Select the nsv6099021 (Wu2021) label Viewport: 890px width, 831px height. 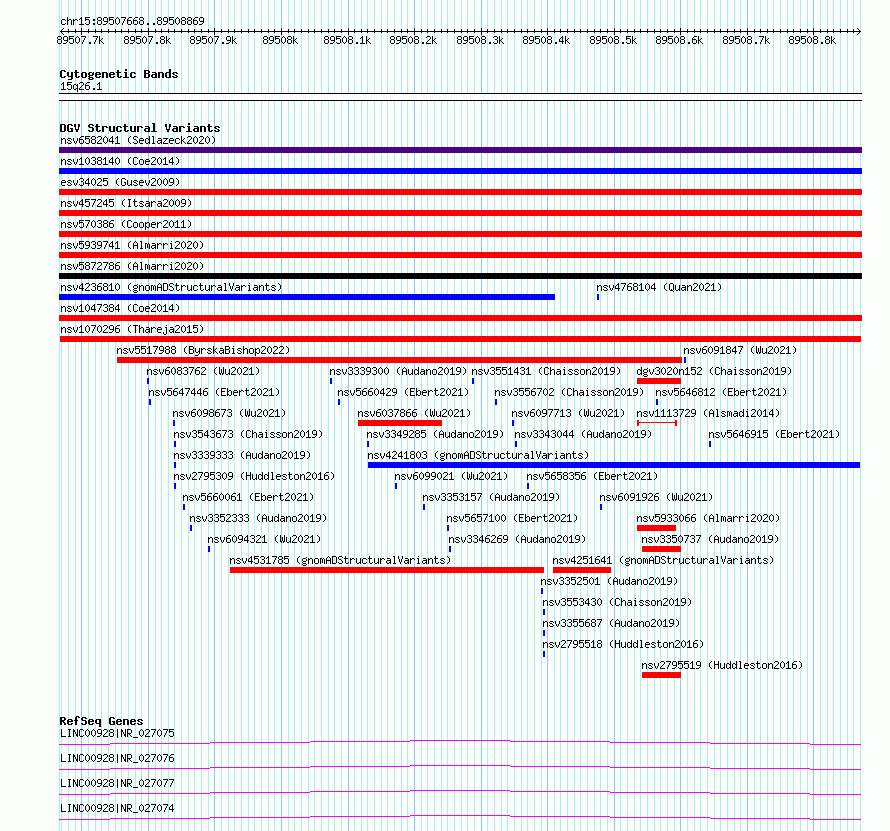pos(451,476)
